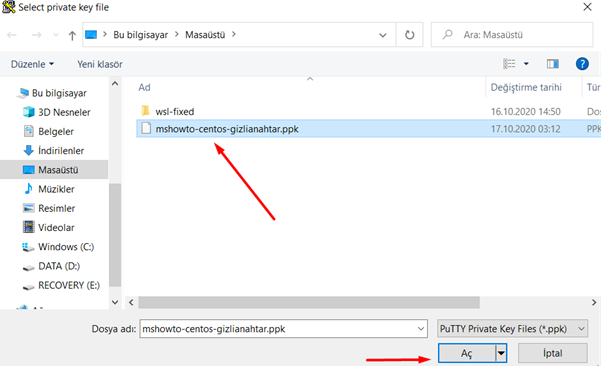Expand the chevron after Masaüstü breadcrumb
605x366 pixels.
point(234,34)
